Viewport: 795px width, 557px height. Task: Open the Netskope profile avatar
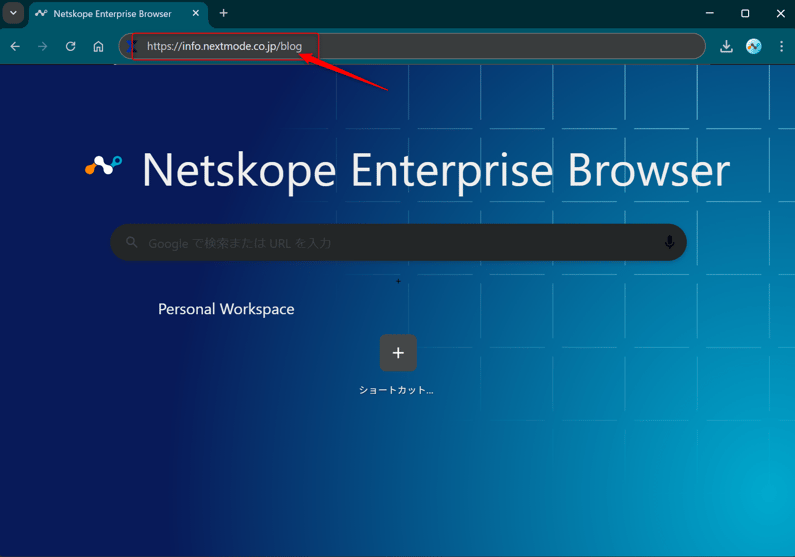click(753, 46)
